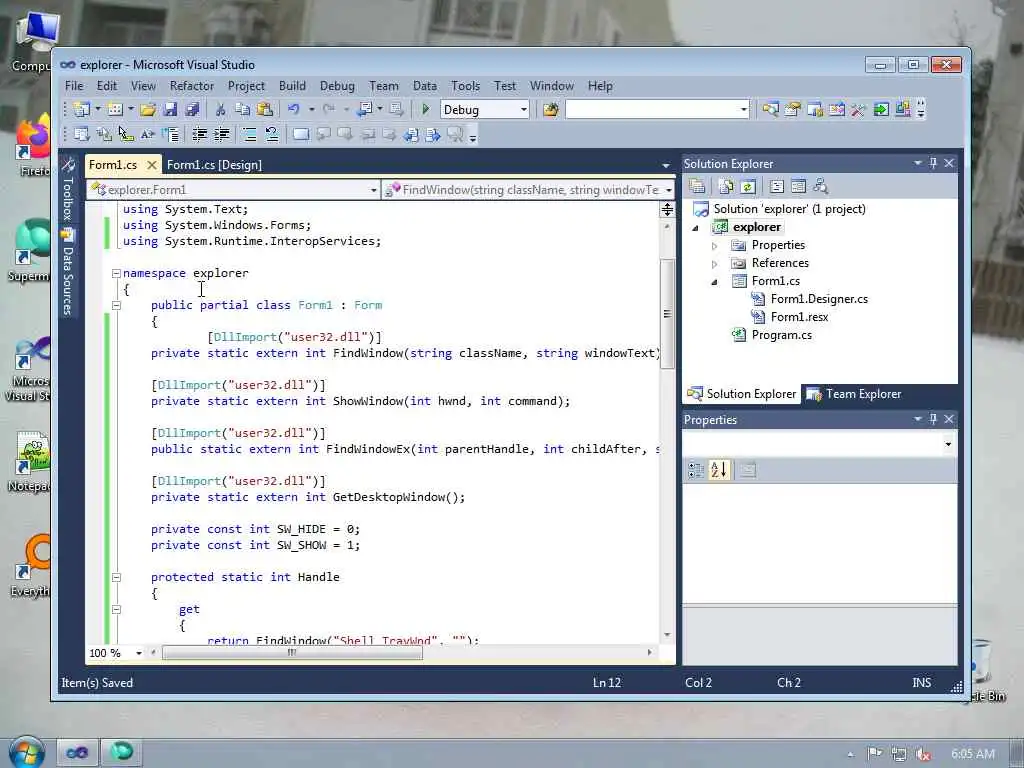Expand the References node in Solution Explorer
This screenshot has width=1024, height=768.
[x=714, y=264]
